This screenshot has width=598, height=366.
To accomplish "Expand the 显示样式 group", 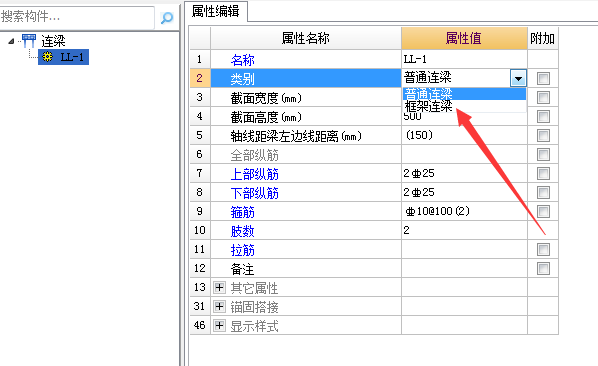I will pyautogui.click(x=219, y=326).
